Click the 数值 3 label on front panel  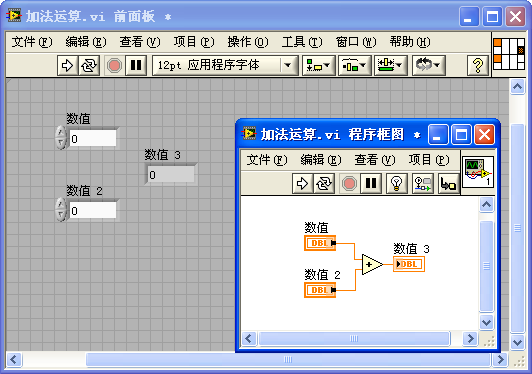click(163, 155)
